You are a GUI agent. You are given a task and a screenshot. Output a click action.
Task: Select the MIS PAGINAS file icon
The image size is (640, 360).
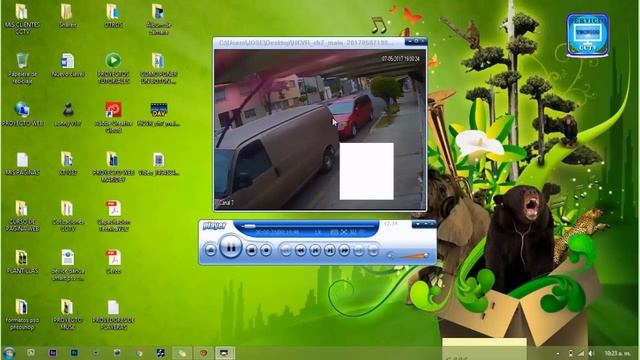coord(22,164)
